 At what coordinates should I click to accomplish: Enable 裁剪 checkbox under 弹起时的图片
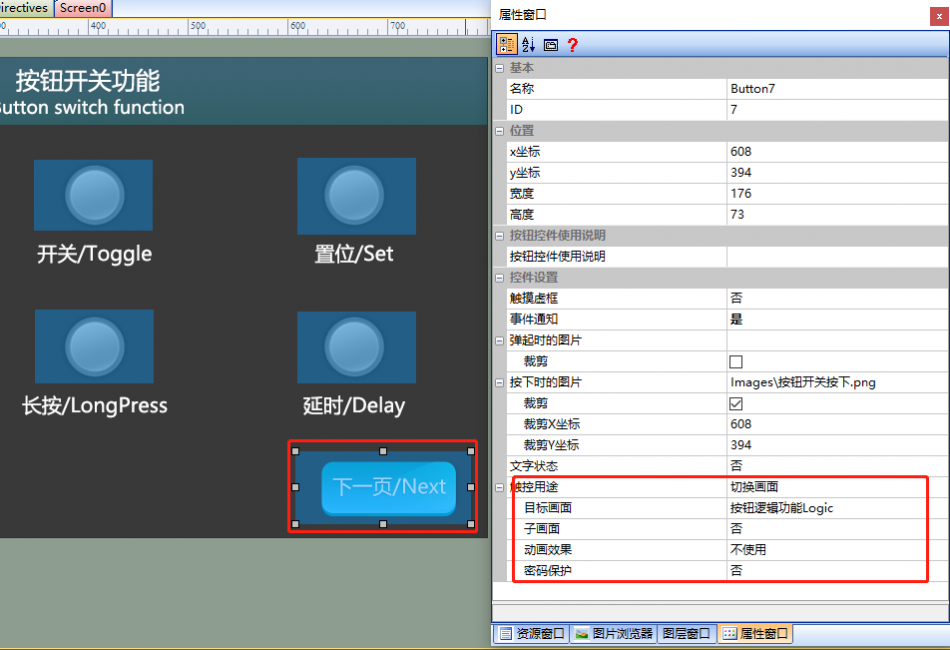pyautogui.click(x=736, y=362)
